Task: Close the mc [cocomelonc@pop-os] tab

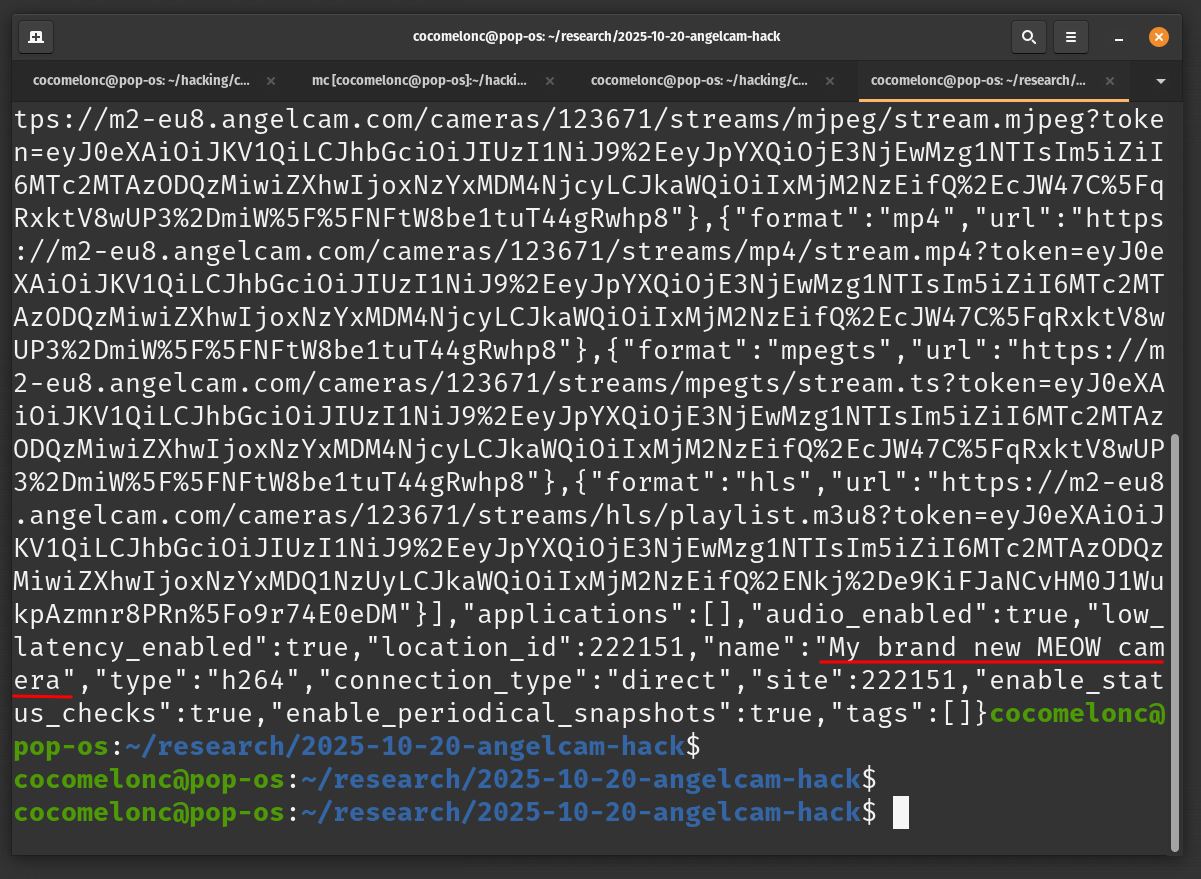Action: (551, 80)
